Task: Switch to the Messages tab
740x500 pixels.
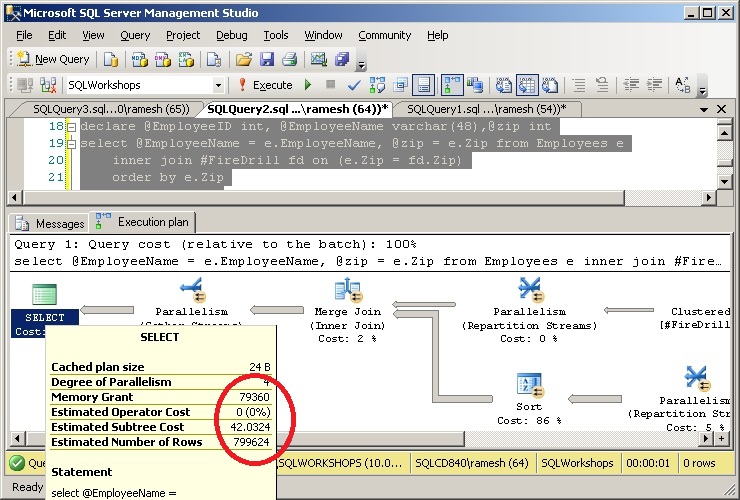Action: tap(50, 223)
